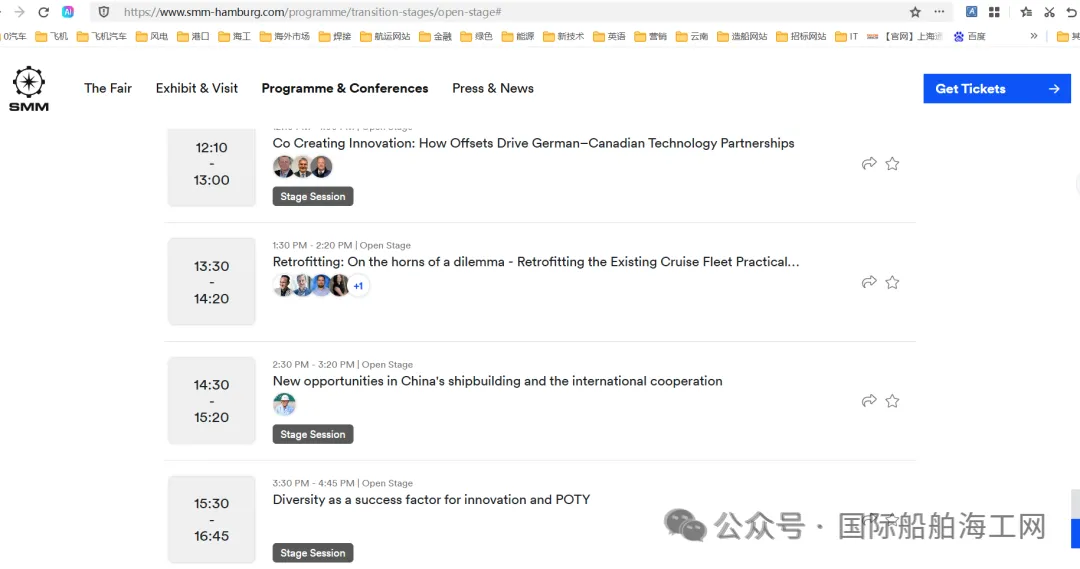1080x569 pixels.
Task: Open the address bar three-dots menu
Action: pyautogui.click(x=939, y=12)
